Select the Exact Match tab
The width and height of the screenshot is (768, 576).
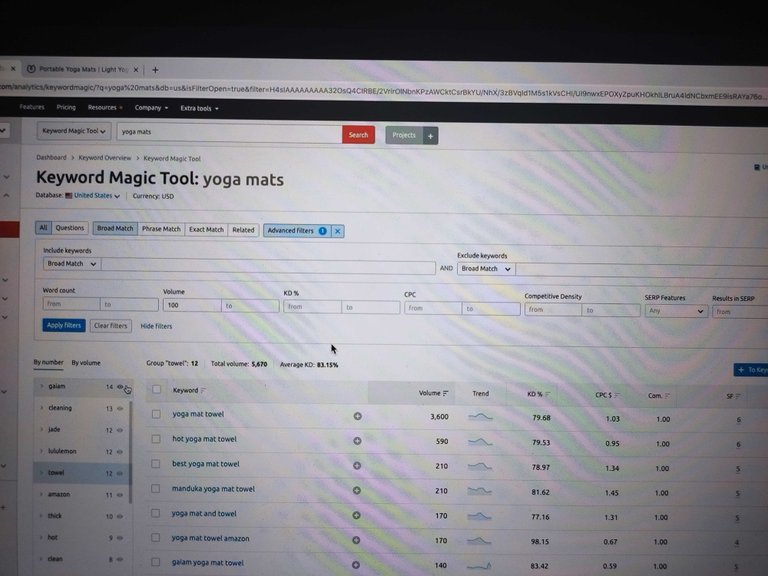[206, 229]
